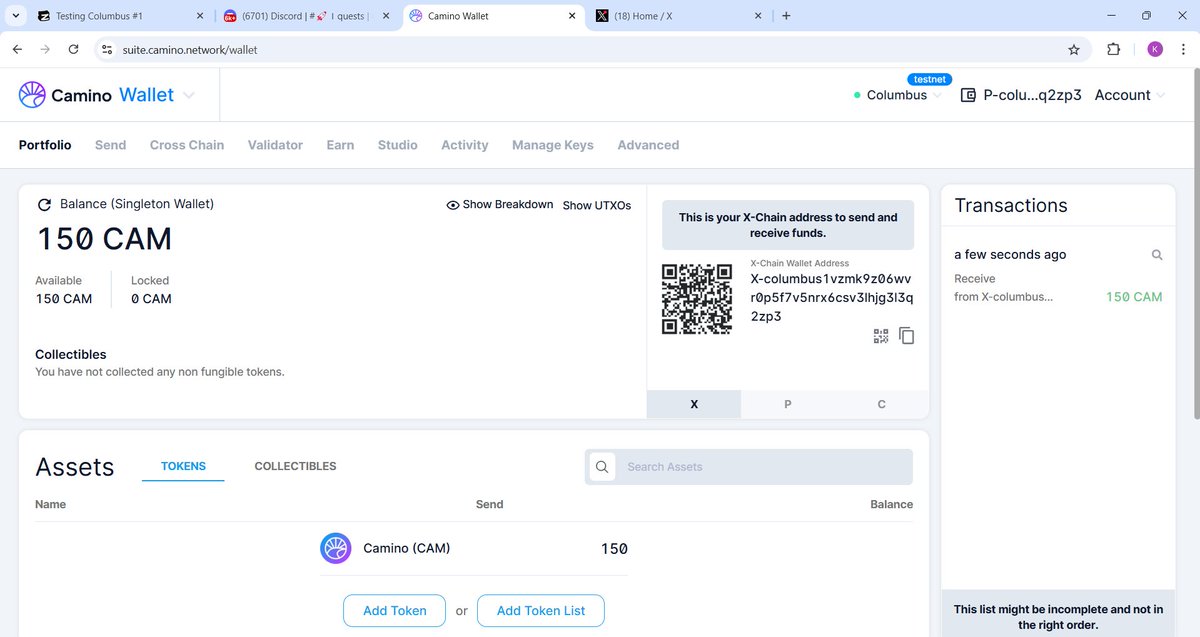Click Show UTXOs
Viewport: 1200px width, 637px height.
tap(597, 205)
